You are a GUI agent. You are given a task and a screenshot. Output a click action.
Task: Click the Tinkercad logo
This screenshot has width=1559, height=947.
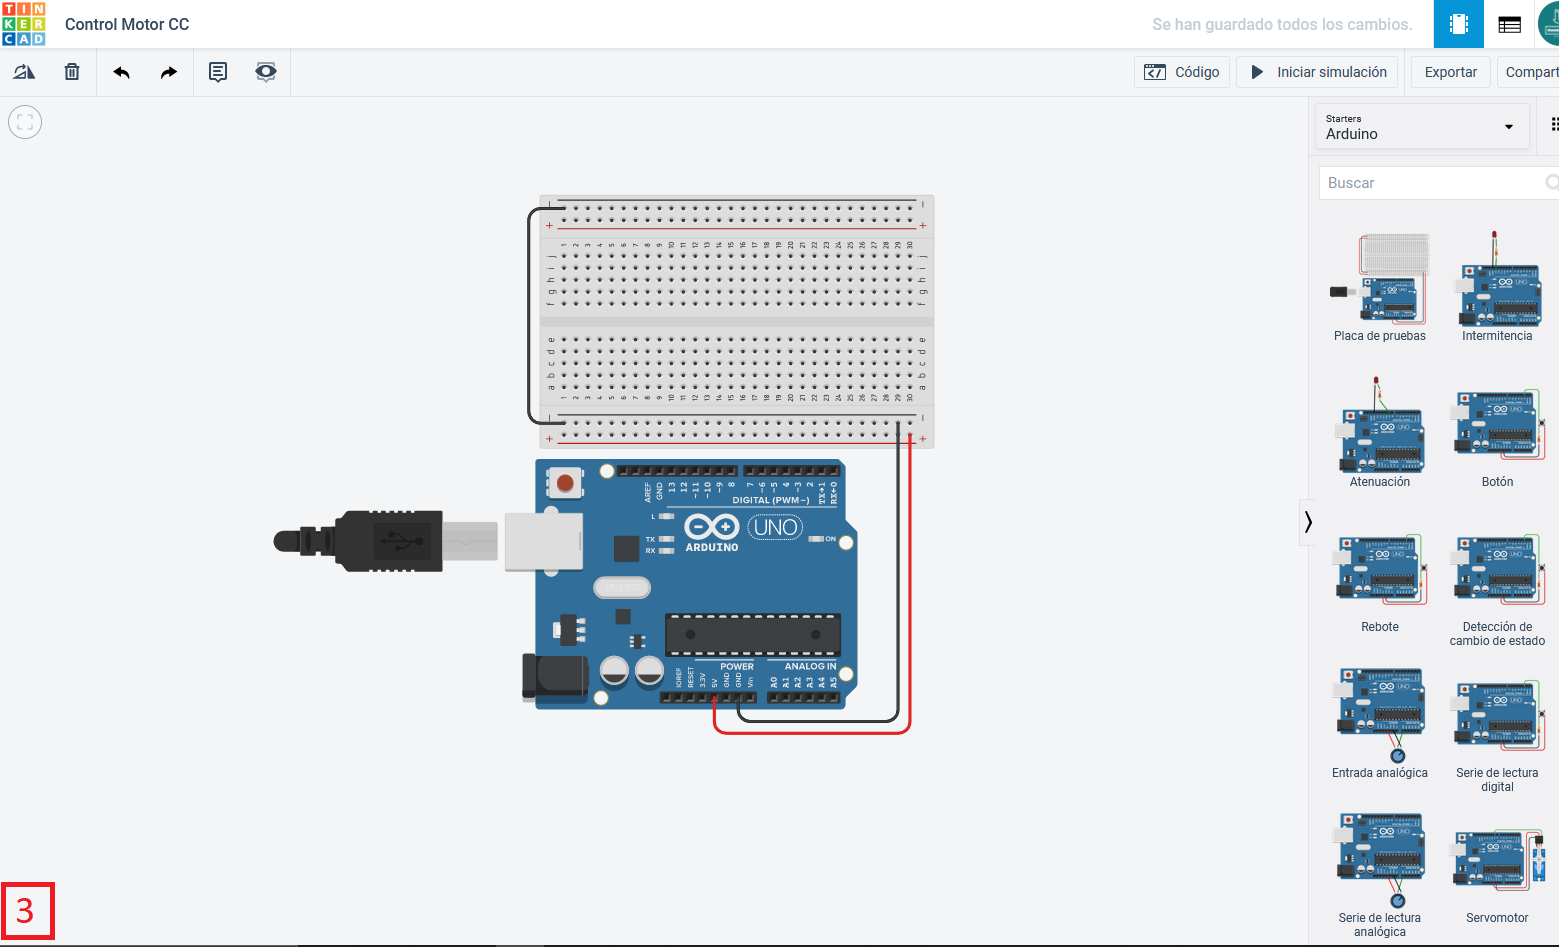(24, 24)
